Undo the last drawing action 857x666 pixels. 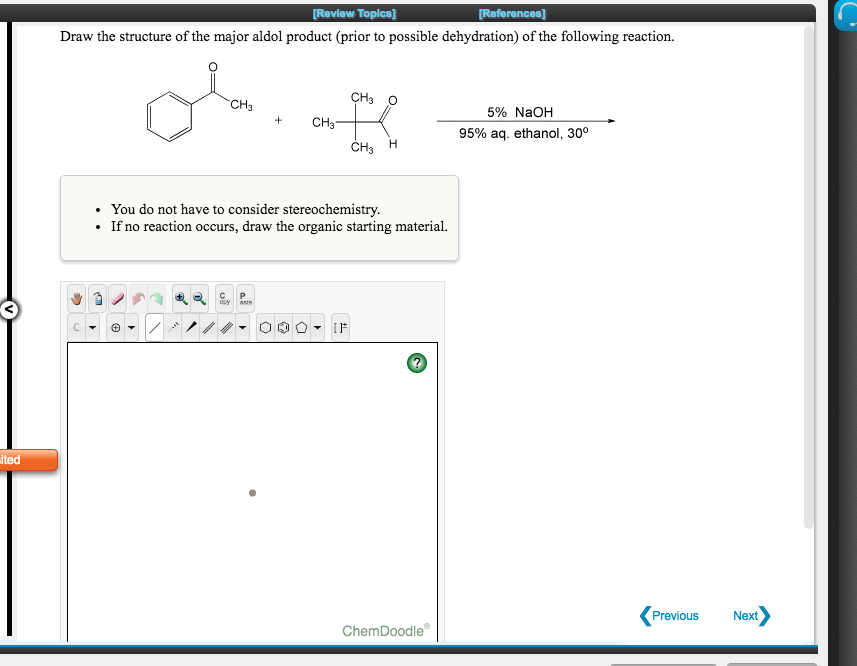click(137, 299)
